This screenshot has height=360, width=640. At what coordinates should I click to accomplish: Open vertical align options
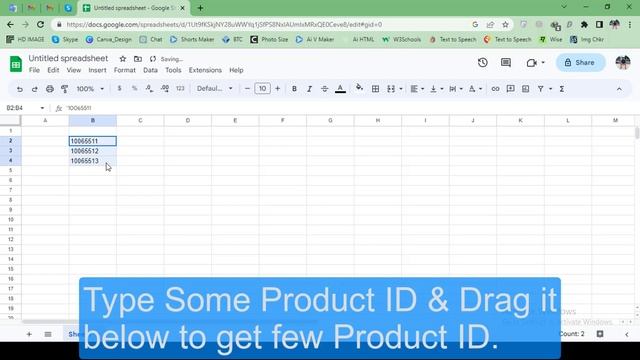(x=436, y=89)
